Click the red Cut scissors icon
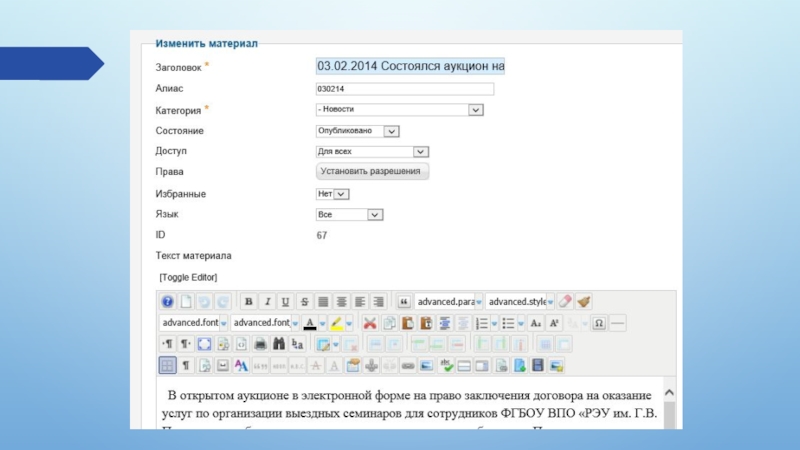The image size is (800, 450). click(370, 323)
